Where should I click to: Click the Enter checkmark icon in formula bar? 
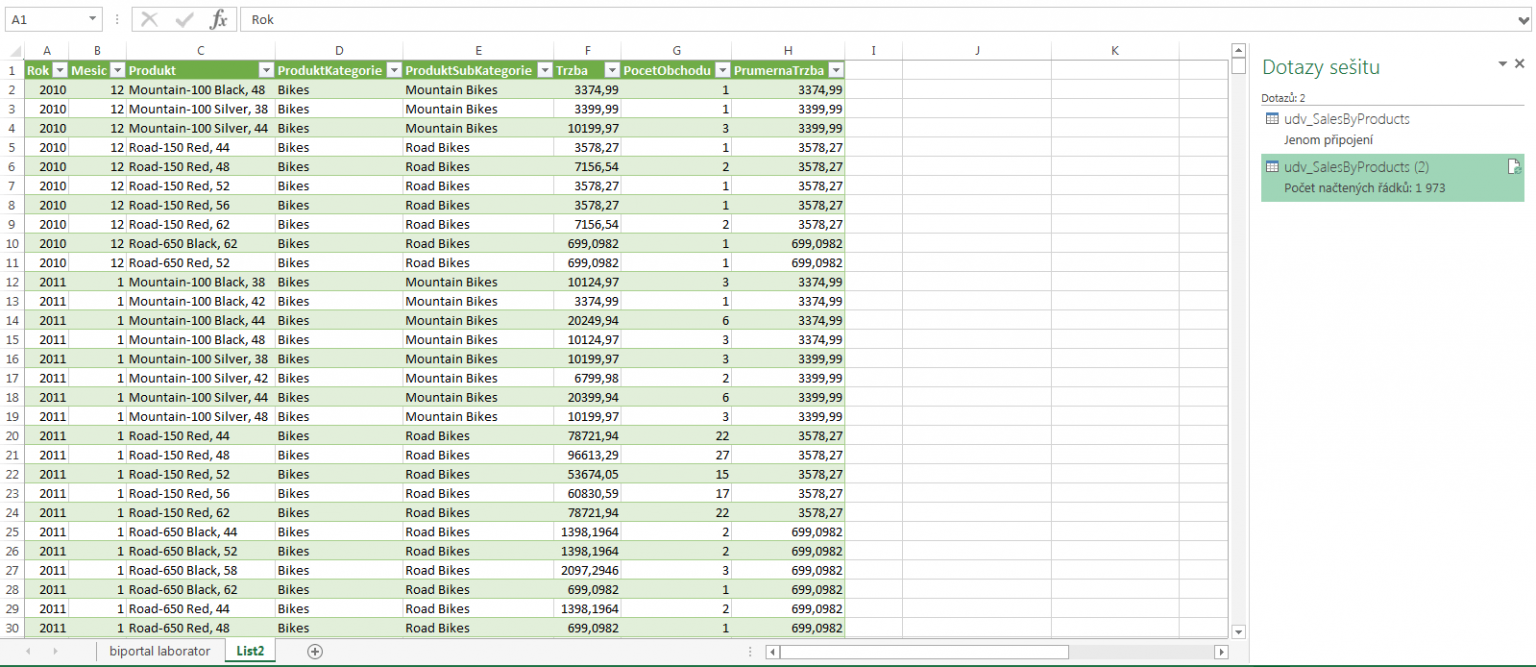pos(184,20)
